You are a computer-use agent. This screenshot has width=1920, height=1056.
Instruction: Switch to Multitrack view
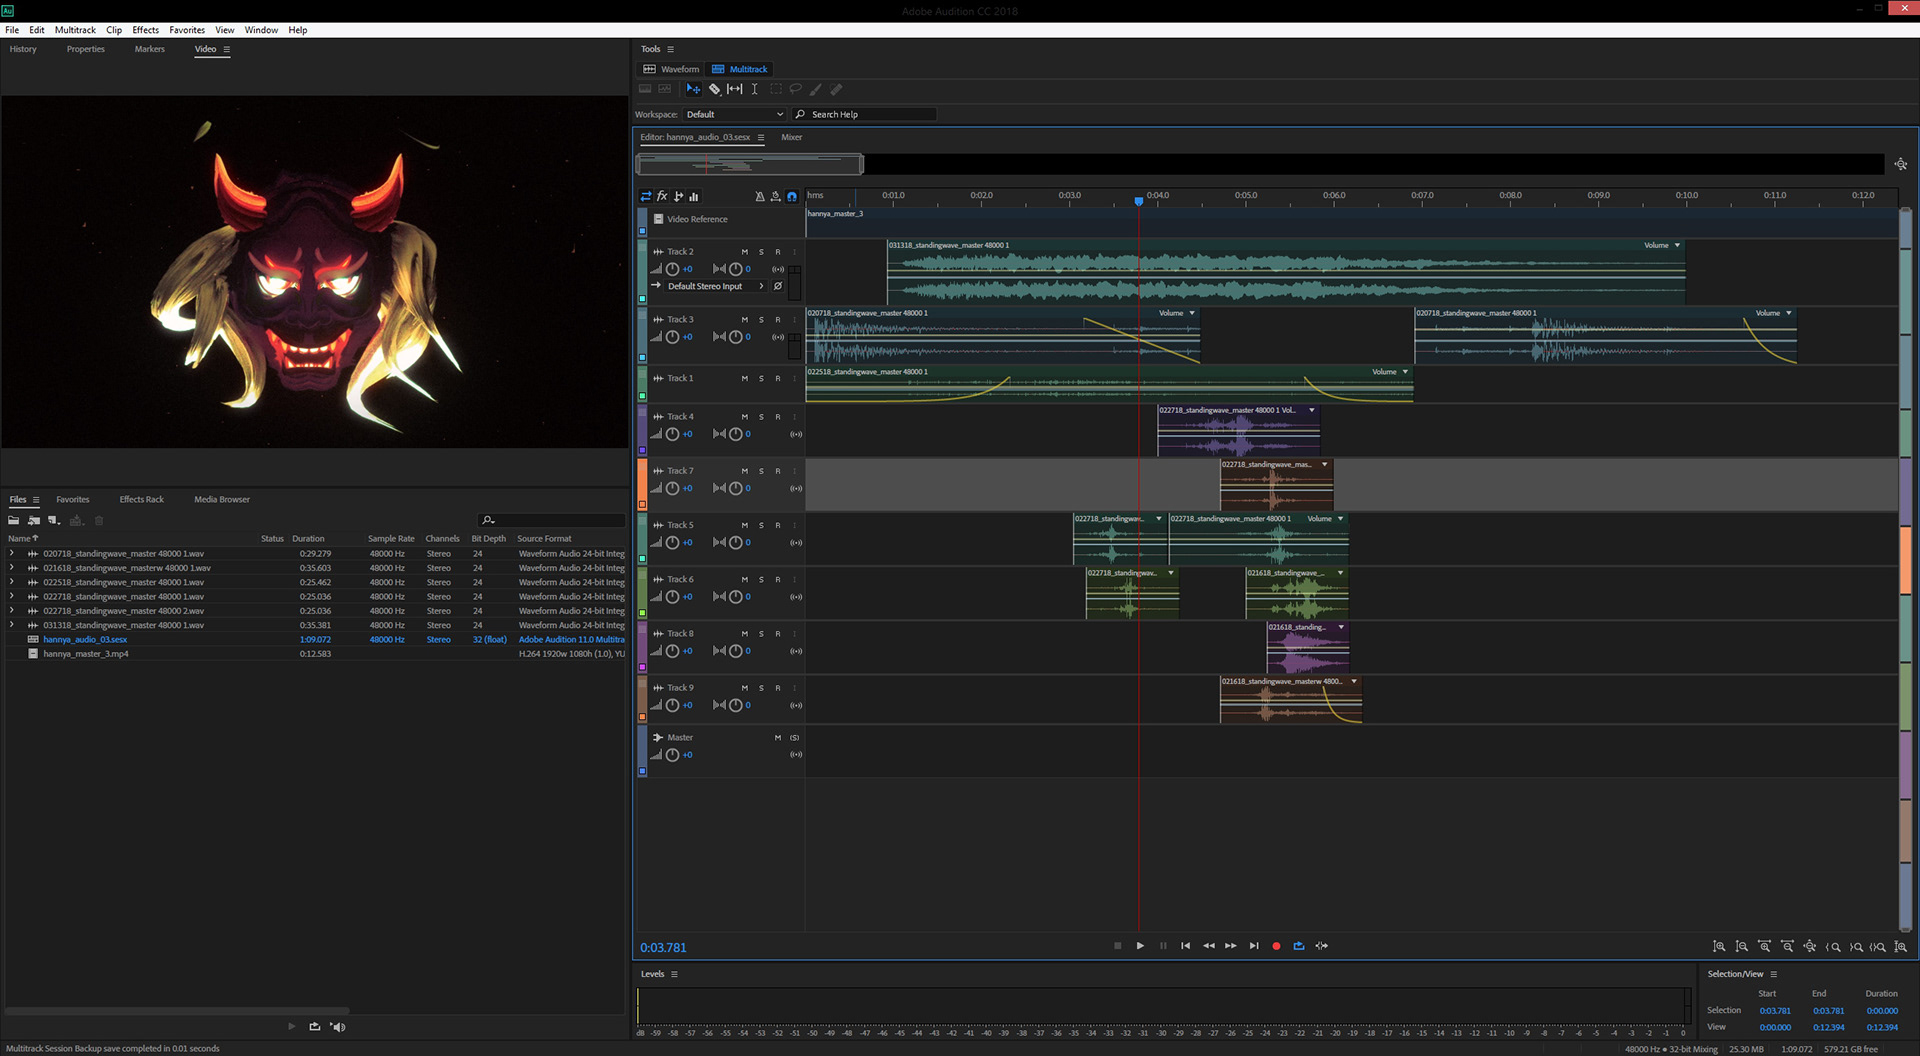pos(740,69)
